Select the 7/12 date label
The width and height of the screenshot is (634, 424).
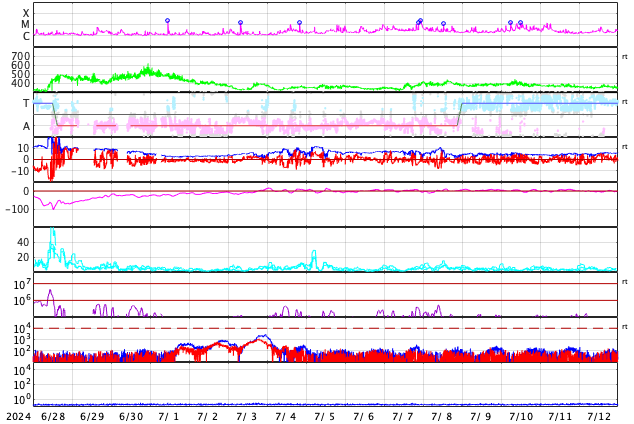point(599,417)
